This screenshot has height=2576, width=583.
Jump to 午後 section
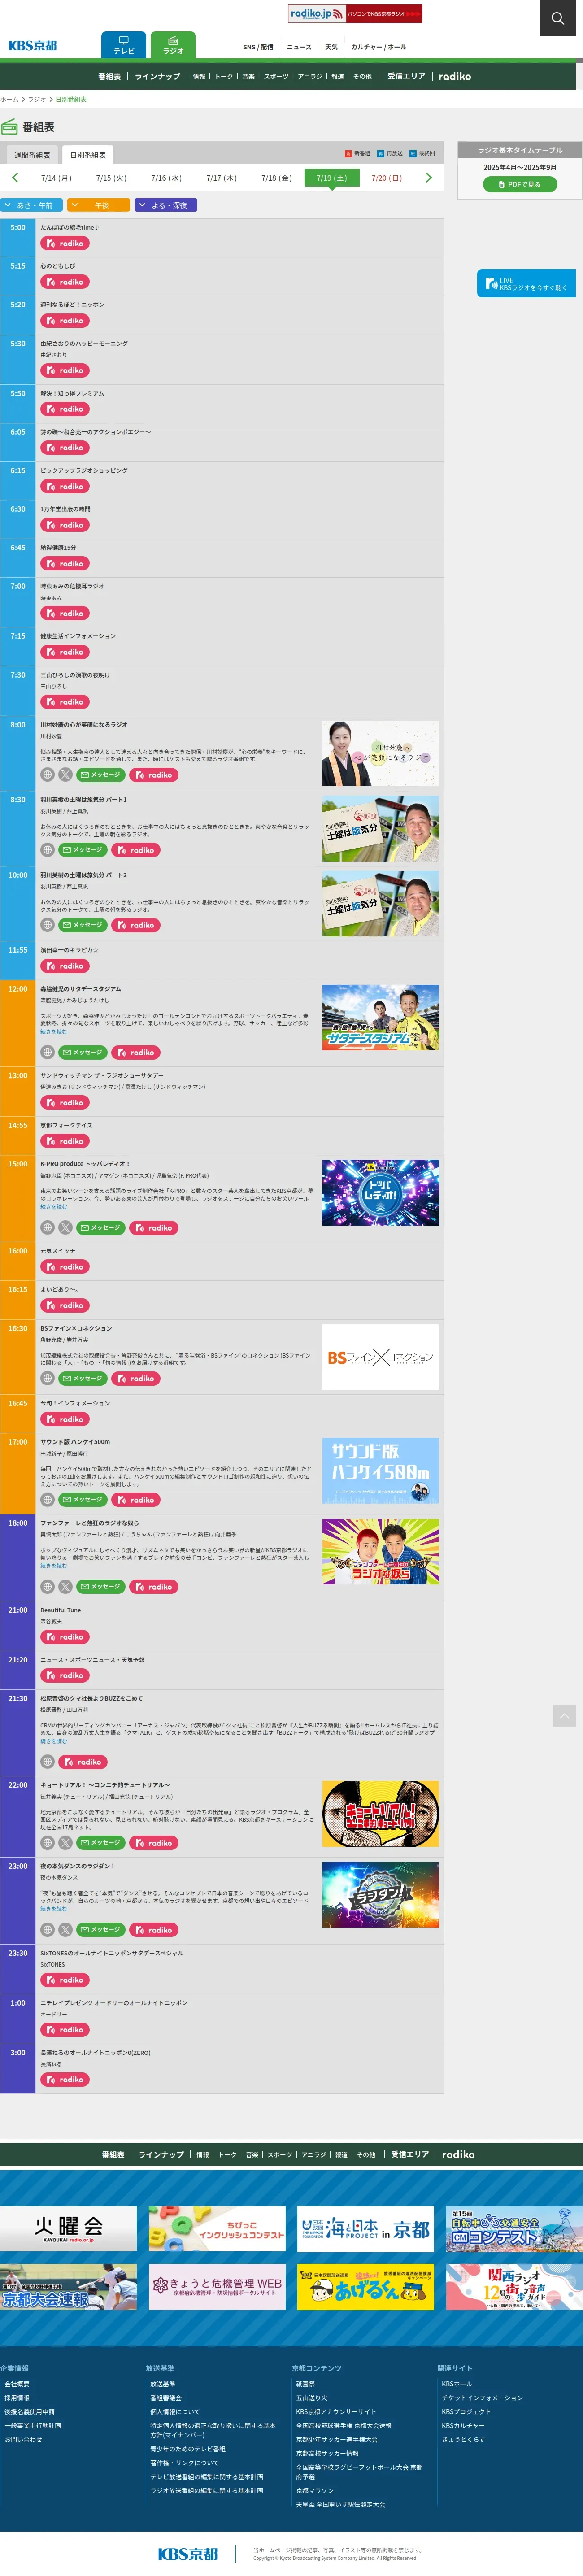point(98,205)
